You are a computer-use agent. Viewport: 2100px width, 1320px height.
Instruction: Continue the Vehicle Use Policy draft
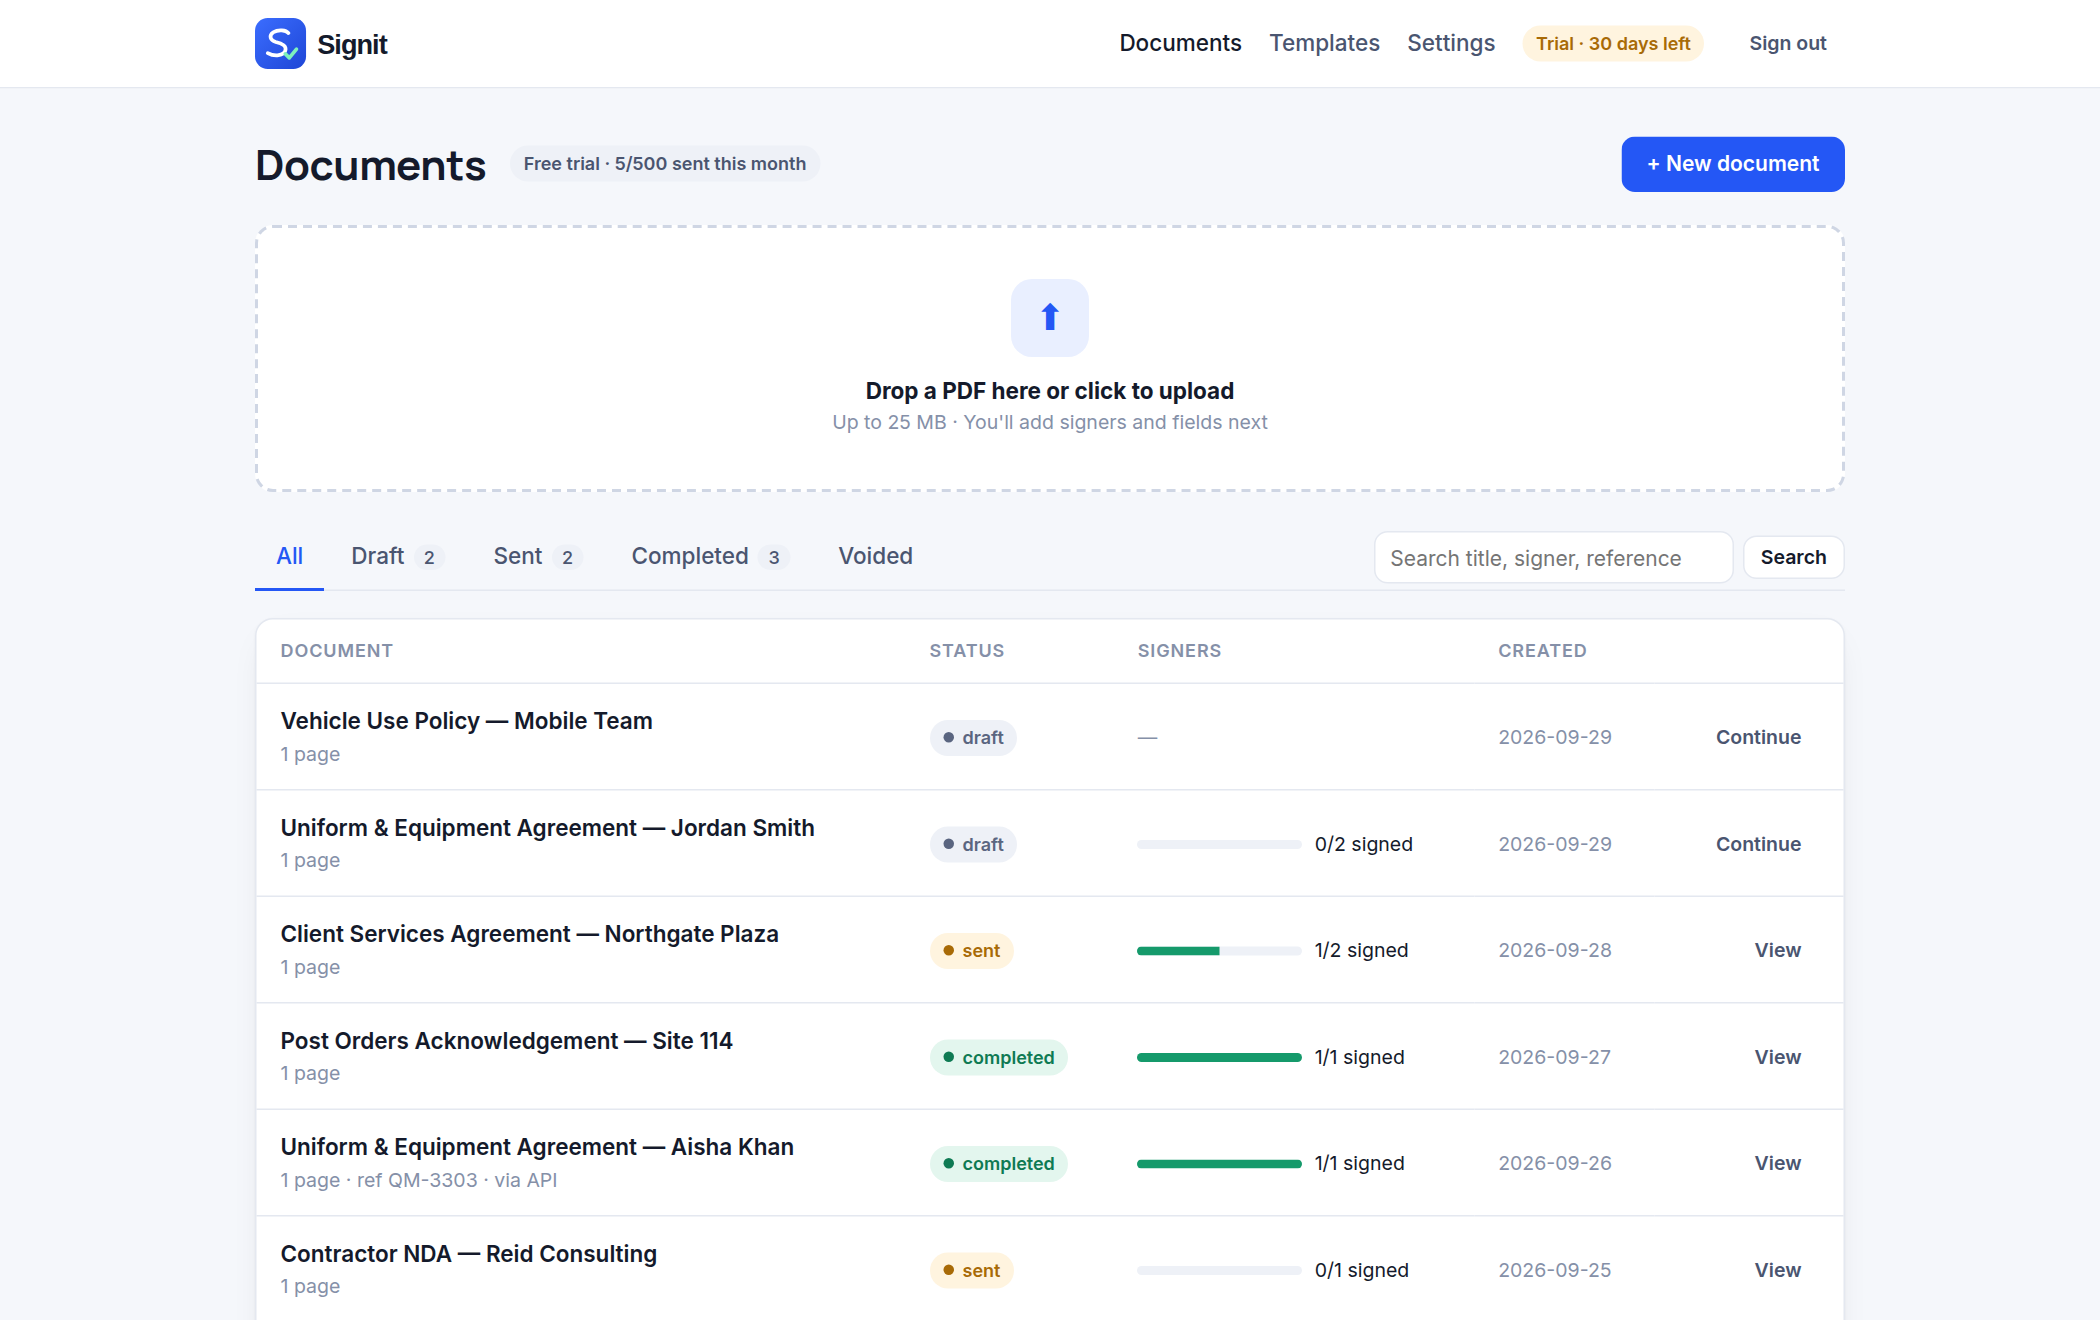coord(1758,737)
